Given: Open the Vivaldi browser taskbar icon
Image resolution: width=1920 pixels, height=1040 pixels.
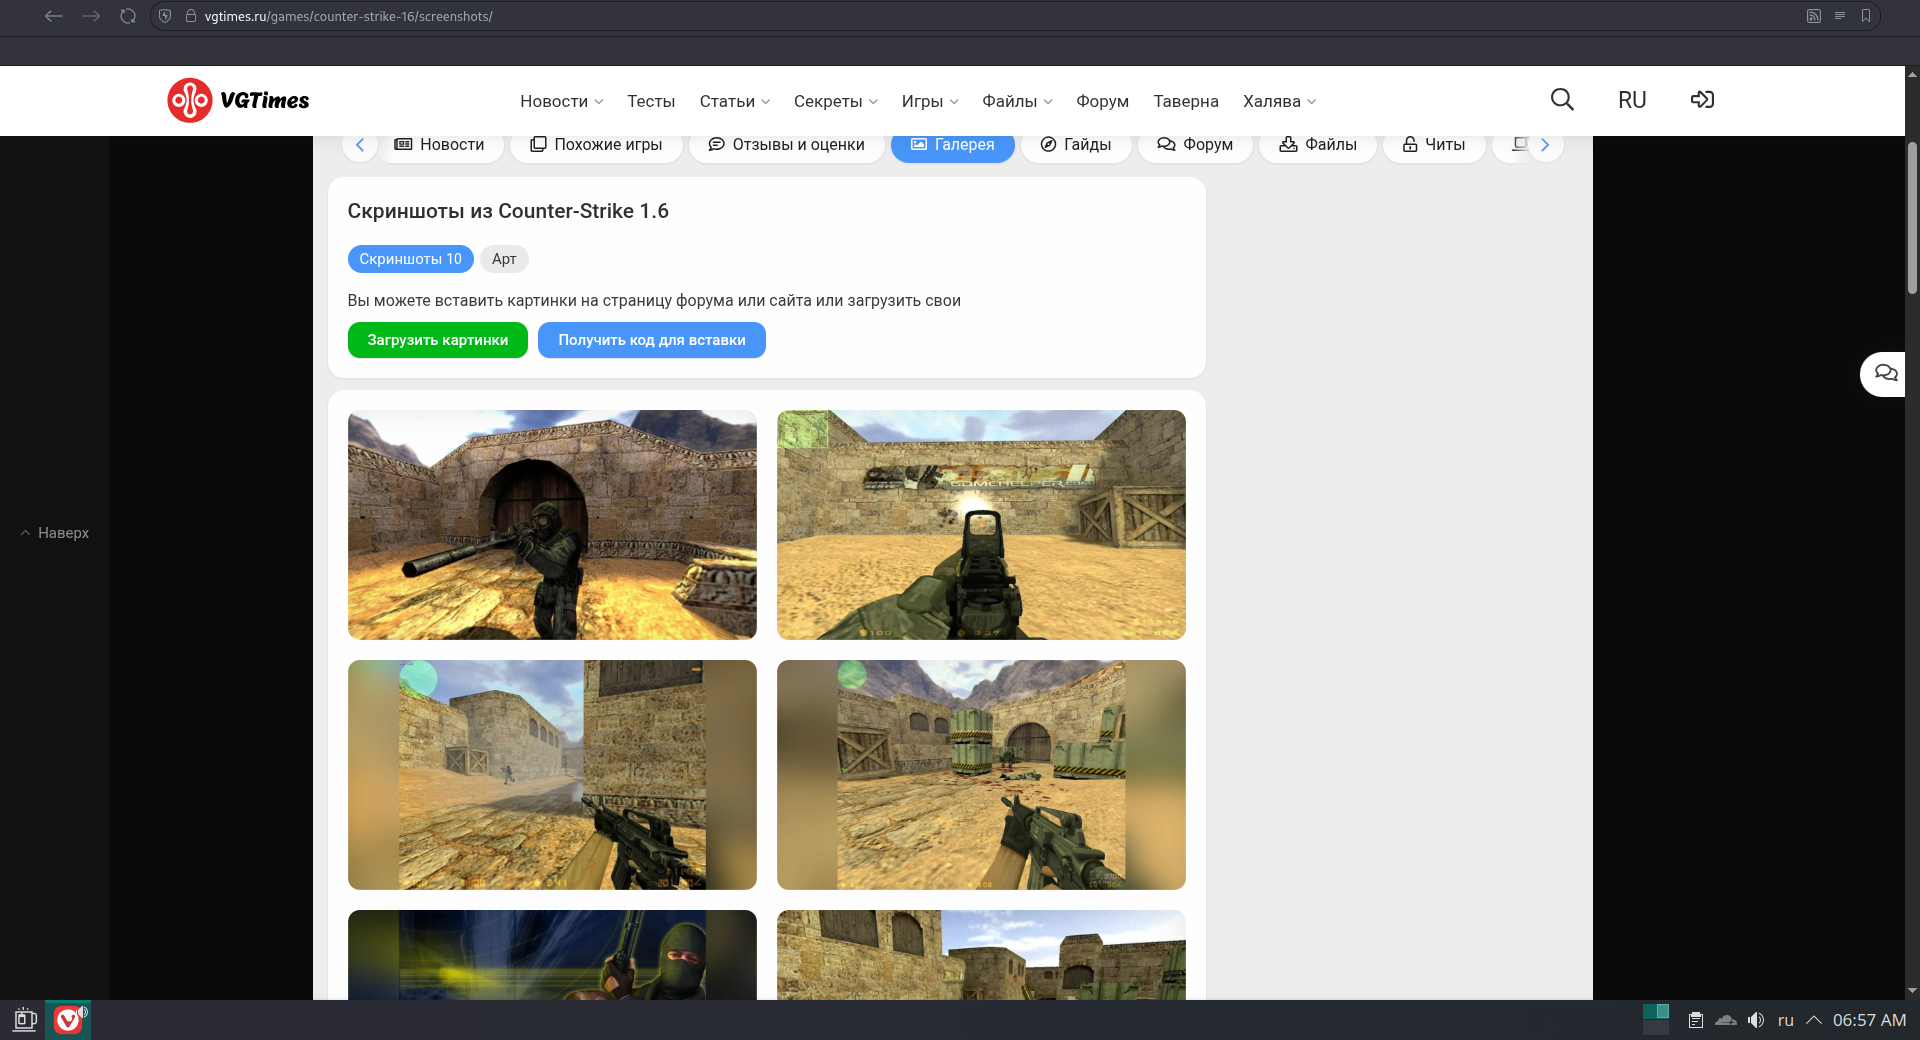Looking at the screenshot, I should (x=68, y=1020).
